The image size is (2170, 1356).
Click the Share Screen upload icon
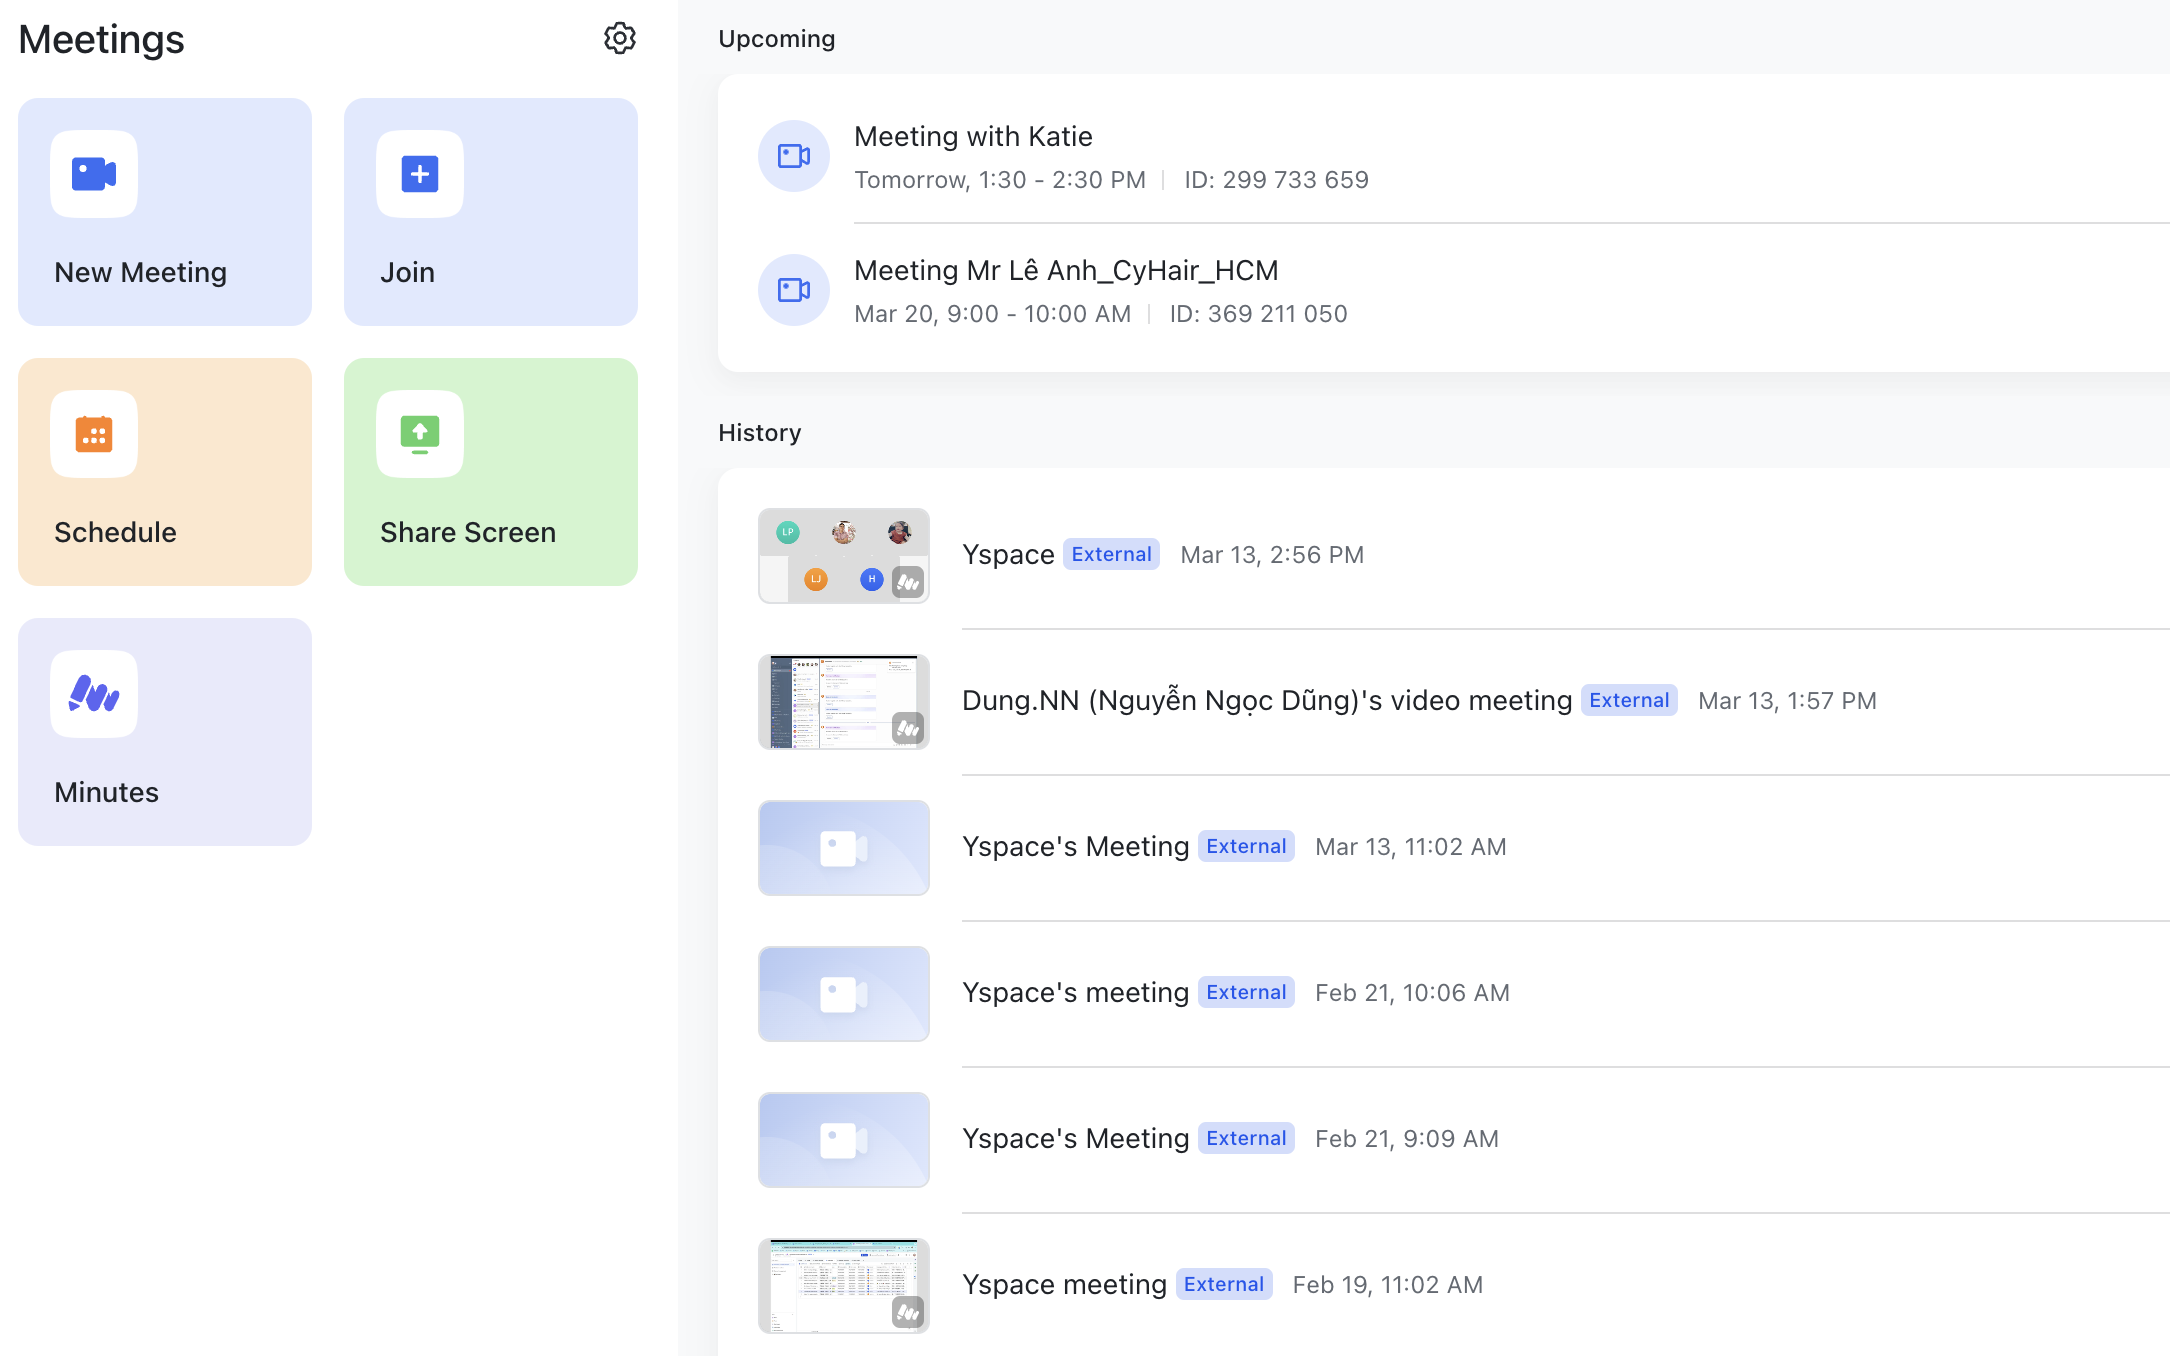[x=420, y=434]
